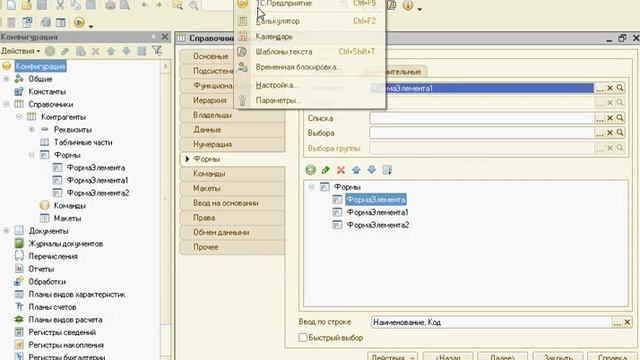The height and width of the screenshot is (360, 640).
Task: Clear the Ввод по строке field with its X
Action: [627, 322]
